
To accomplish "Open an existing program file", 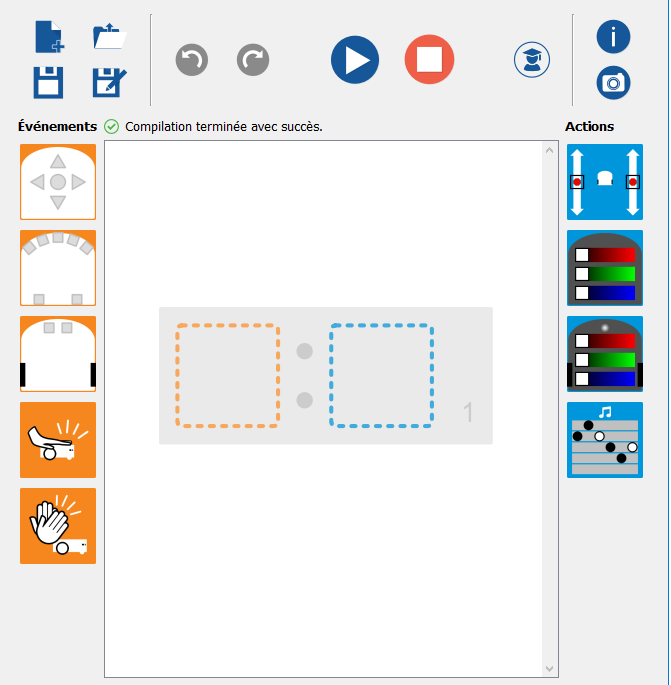I will [x=110, y=36].
